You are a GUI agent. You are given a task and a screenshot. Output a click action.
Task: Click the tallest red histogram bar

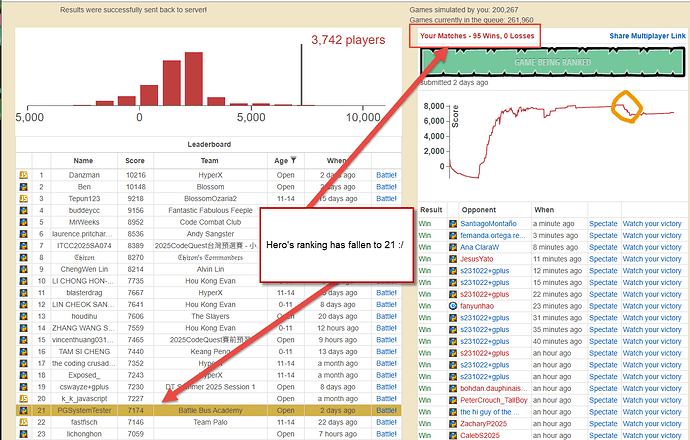pyautogui.click(x=194, y=79)
